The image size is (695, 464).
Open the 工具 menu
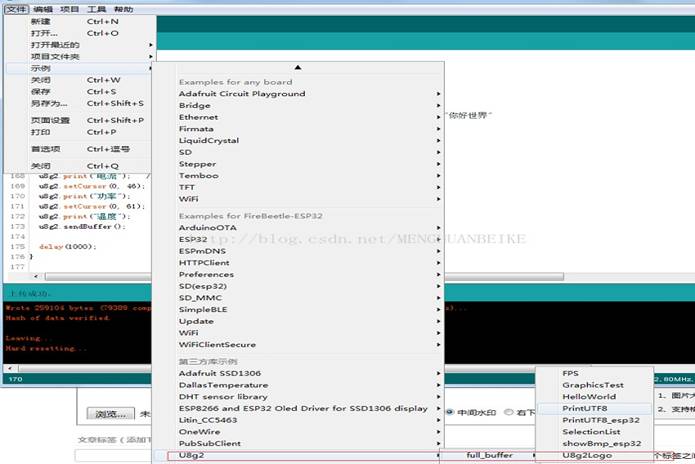(x=96, y=9)
